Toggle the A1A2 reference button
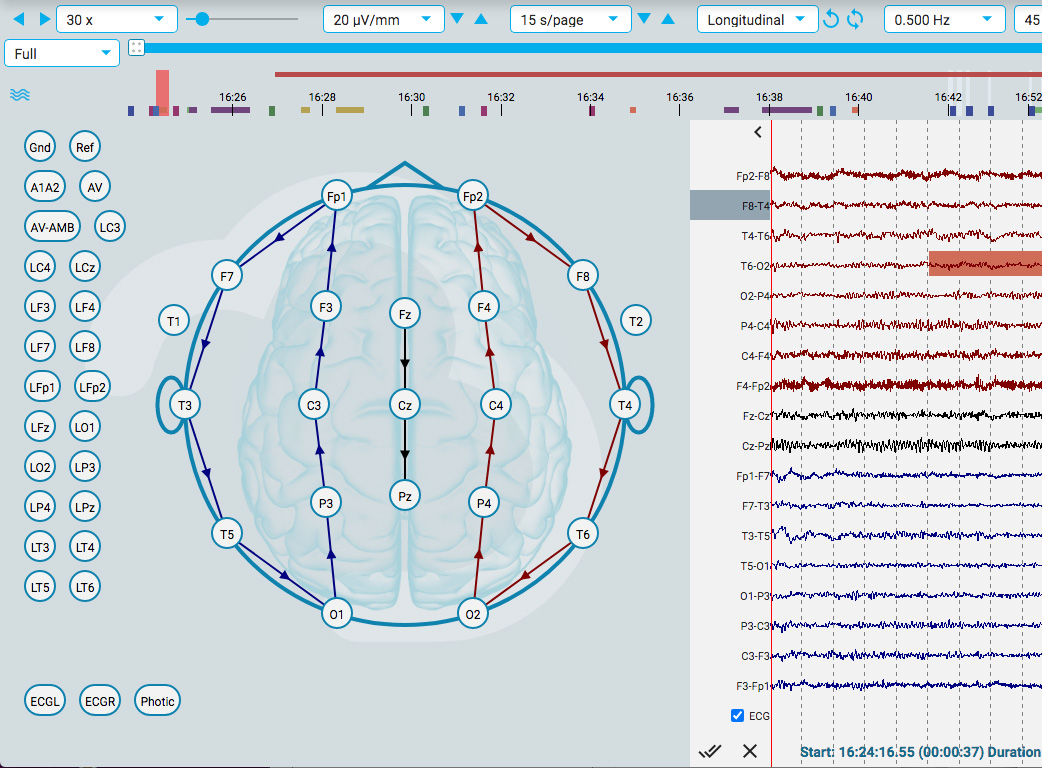1042x768 pixels. [45, 187]
